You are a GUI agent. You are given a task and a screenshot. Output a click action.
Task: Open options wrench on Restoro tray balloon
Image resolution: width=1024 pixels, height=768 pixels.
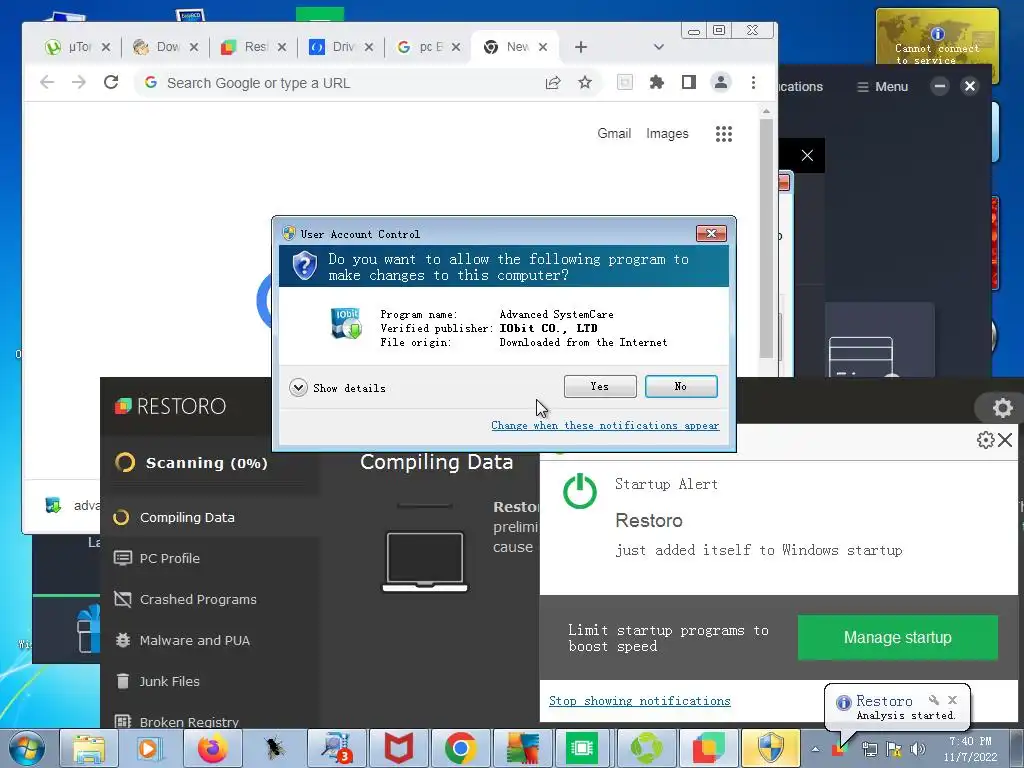(934, 700)
